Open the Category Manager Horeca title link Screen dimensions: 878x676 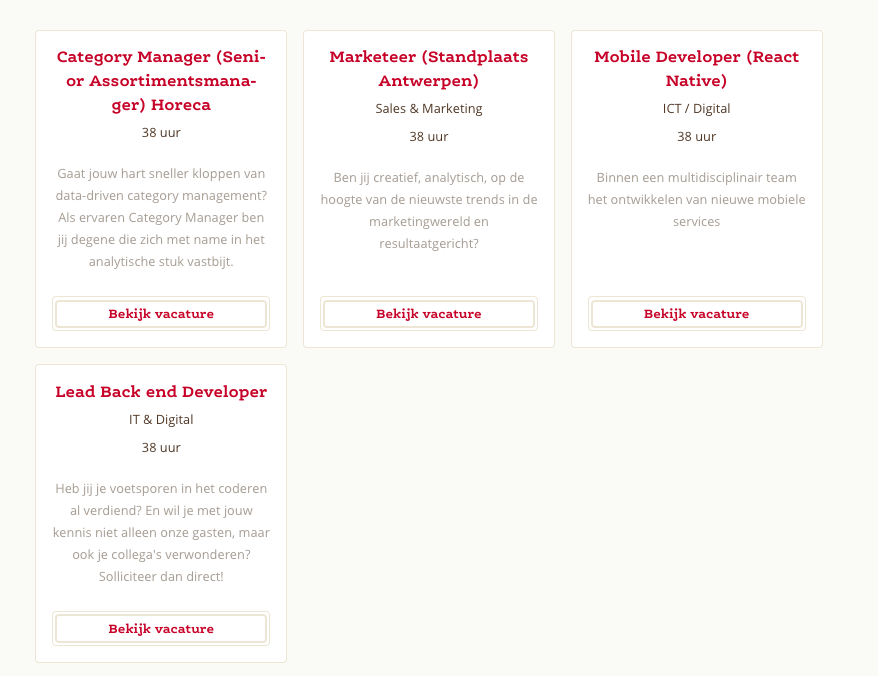pos(161,81)
